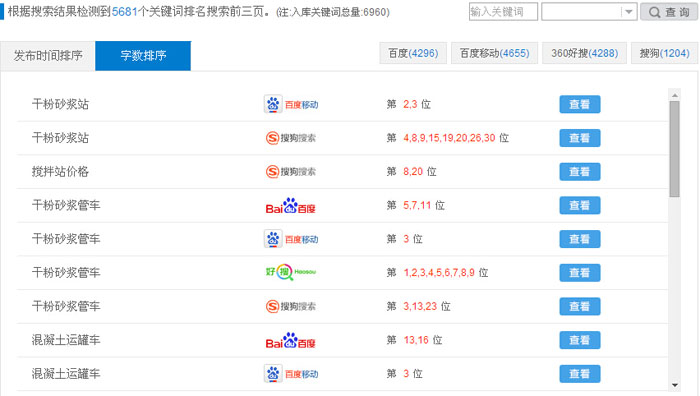The width and height of the screenshot is (700, 396).
Task: Click Baidu logo in 混凝土运罐车 row
Action: coord(291,341)
